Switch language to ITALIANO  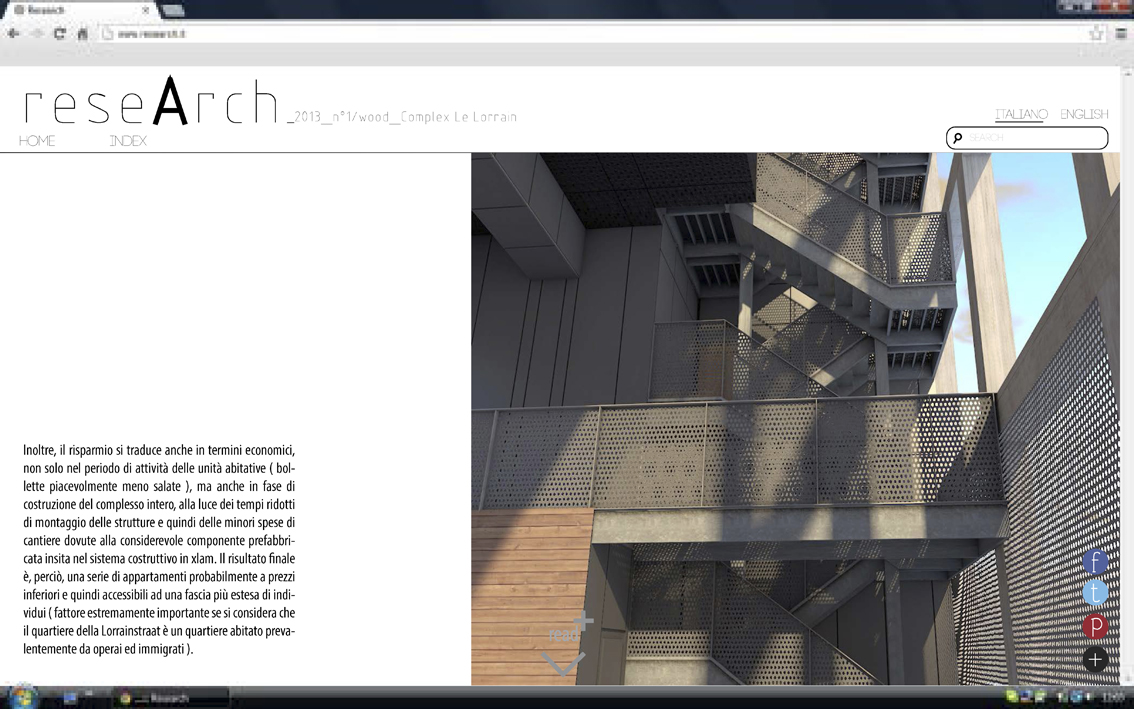(x=1021, y=114)
